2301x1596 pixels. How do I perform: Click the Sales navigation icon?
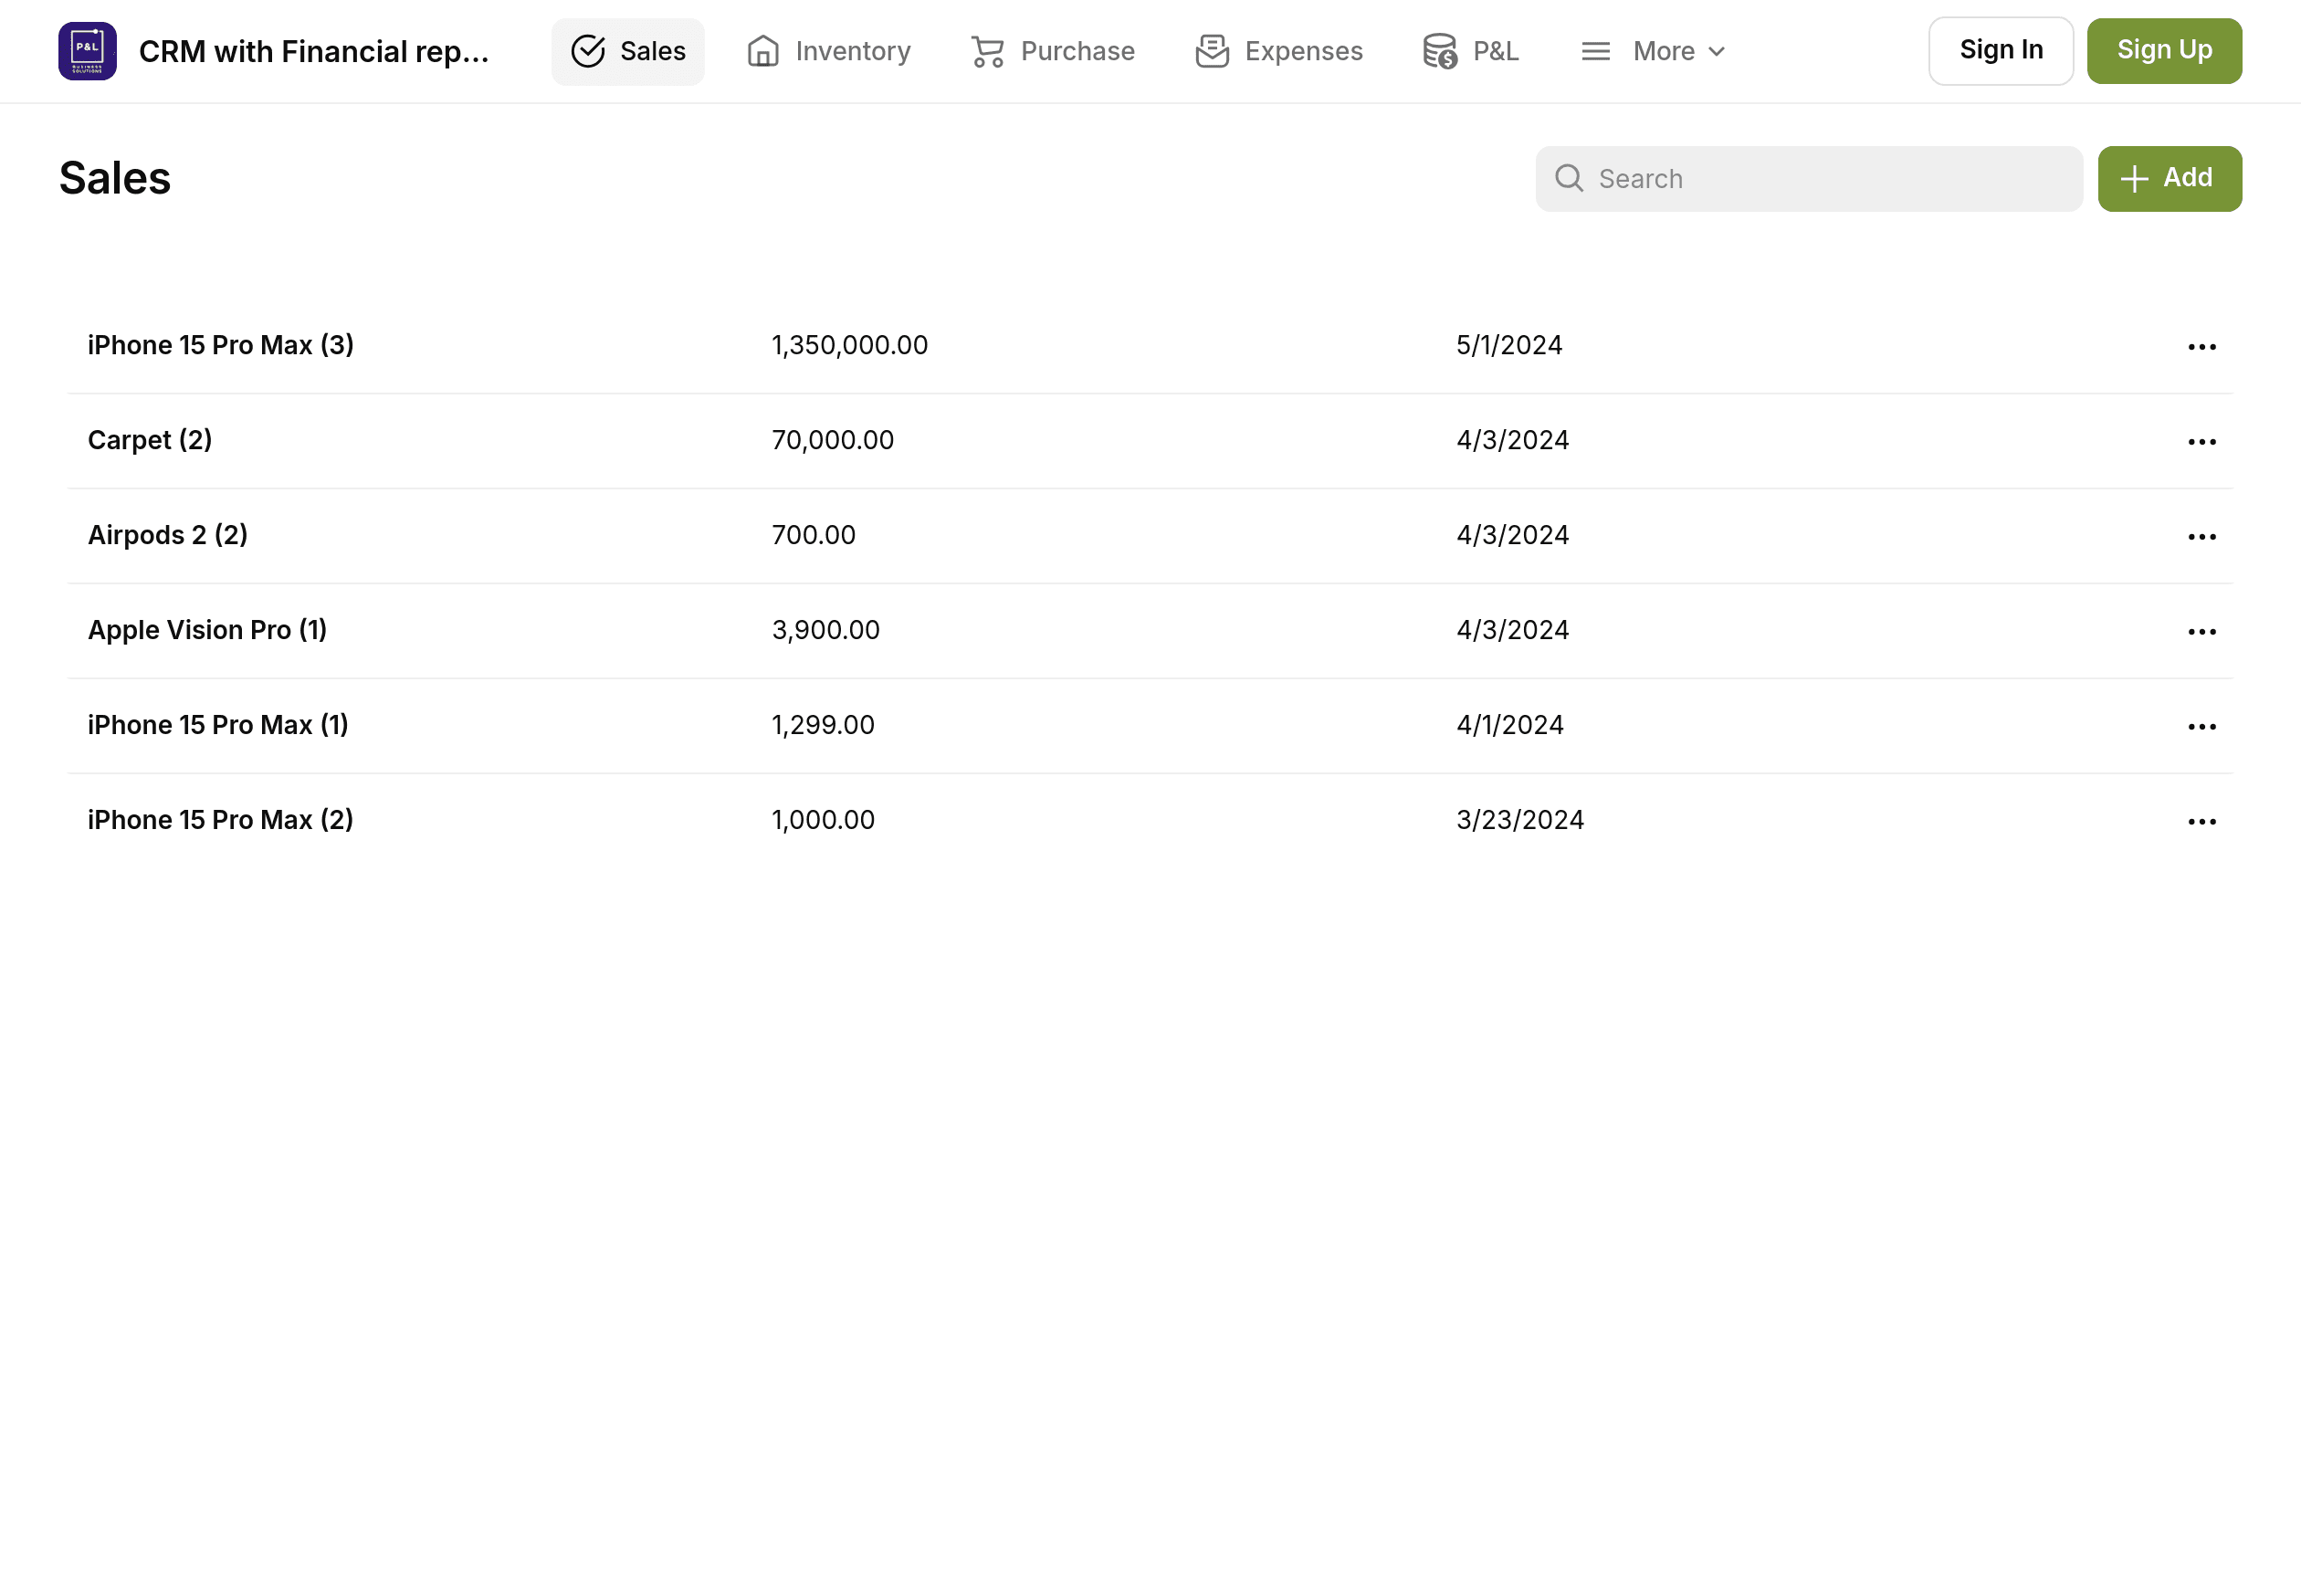(589, 51)
